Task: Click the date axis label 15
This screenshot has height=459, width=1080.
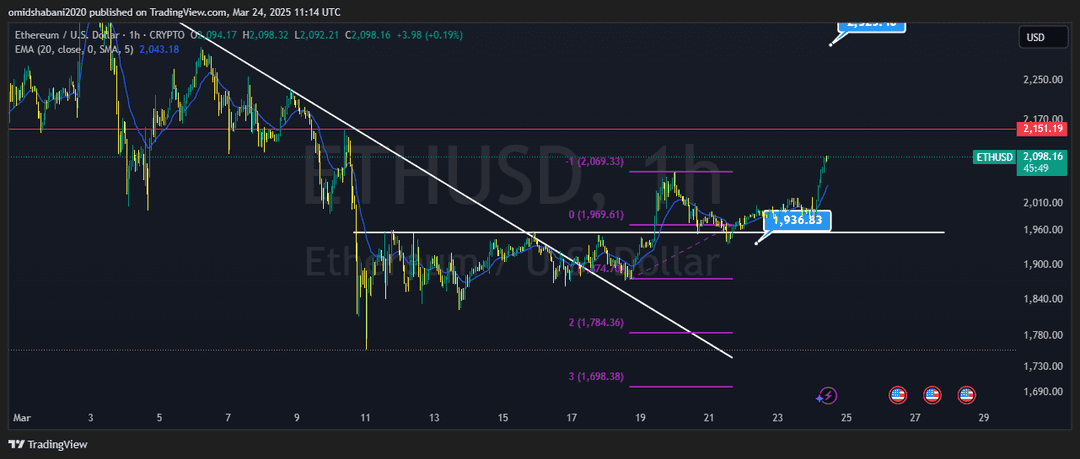Action: click(503, 418)
